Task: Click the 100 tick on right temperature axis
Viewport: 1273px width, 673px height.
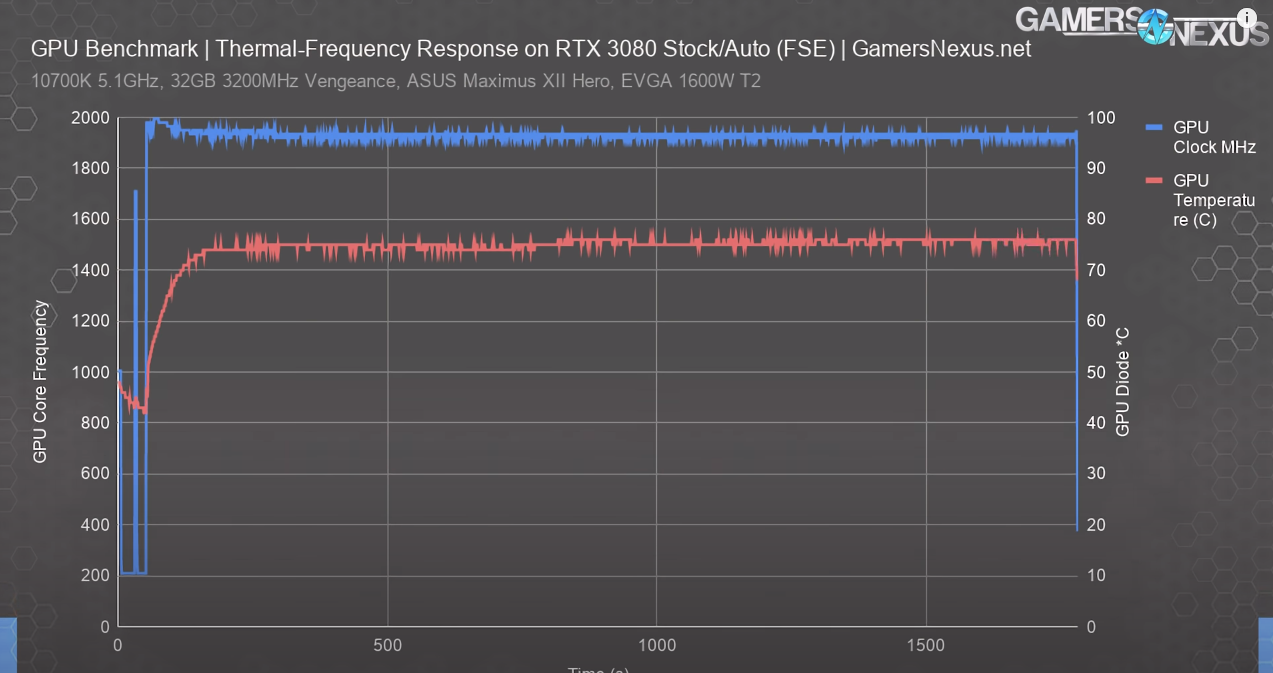Action: 1100,118
